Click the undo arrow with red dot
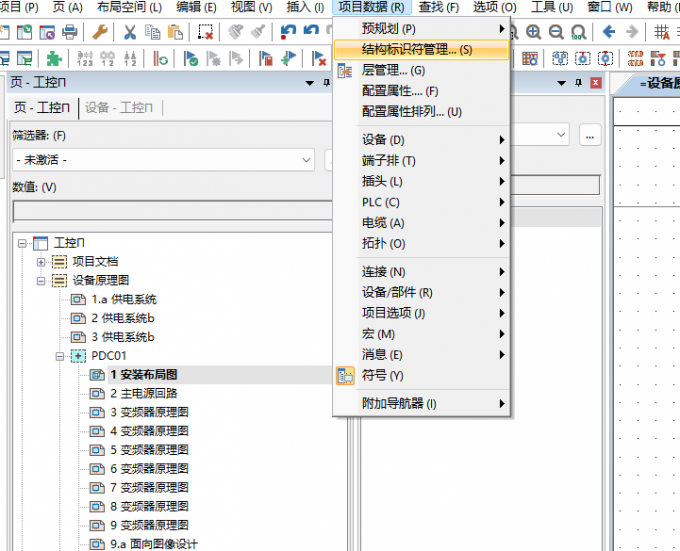 click(288, 32)
